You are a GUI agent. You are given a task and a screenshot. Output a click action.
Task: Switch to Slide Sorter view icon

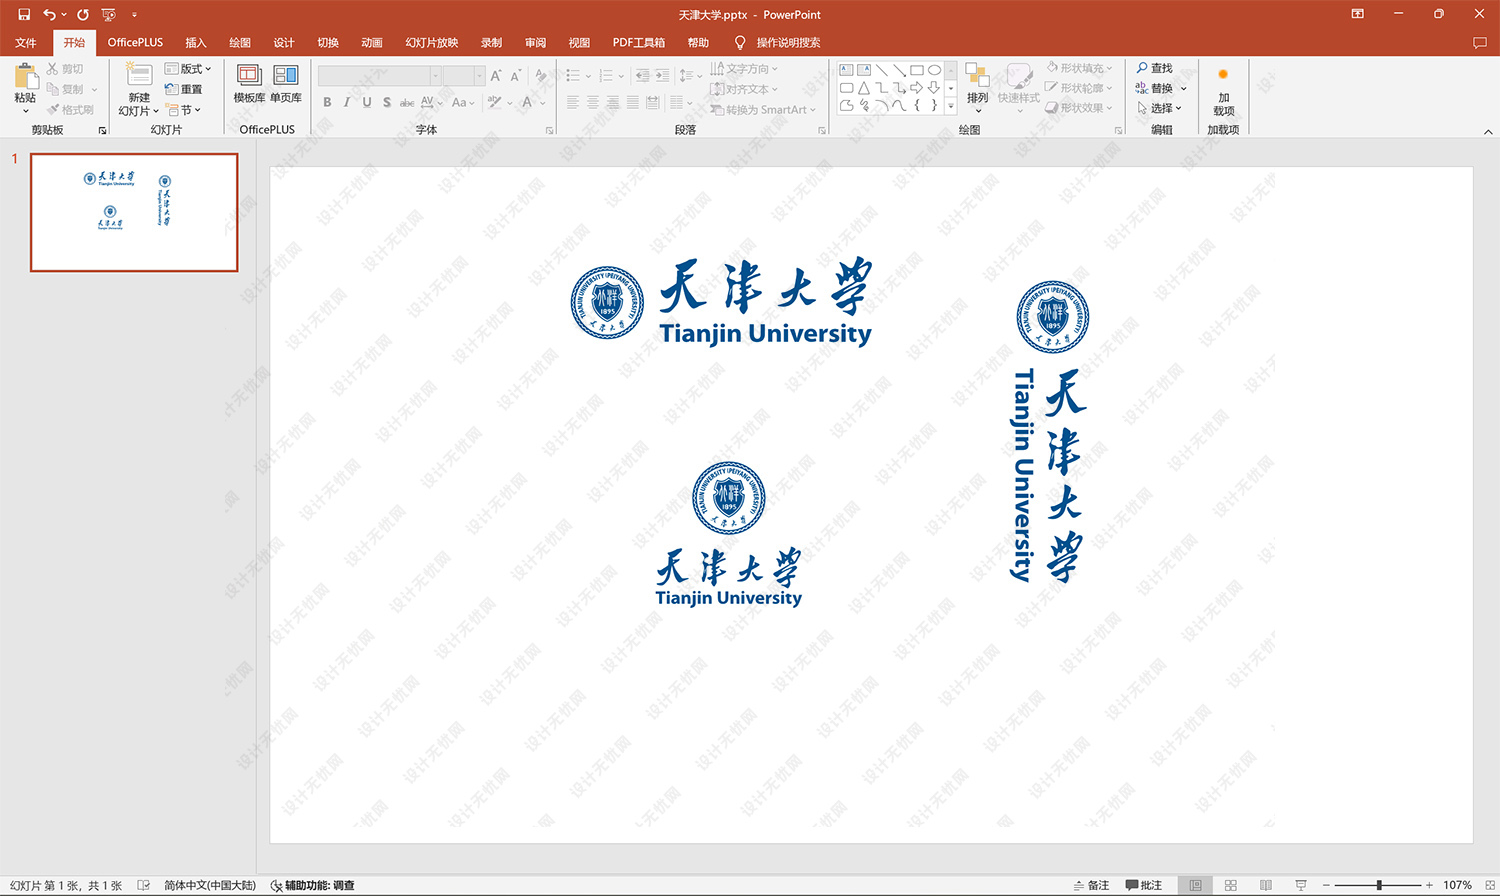[1231, 885]
